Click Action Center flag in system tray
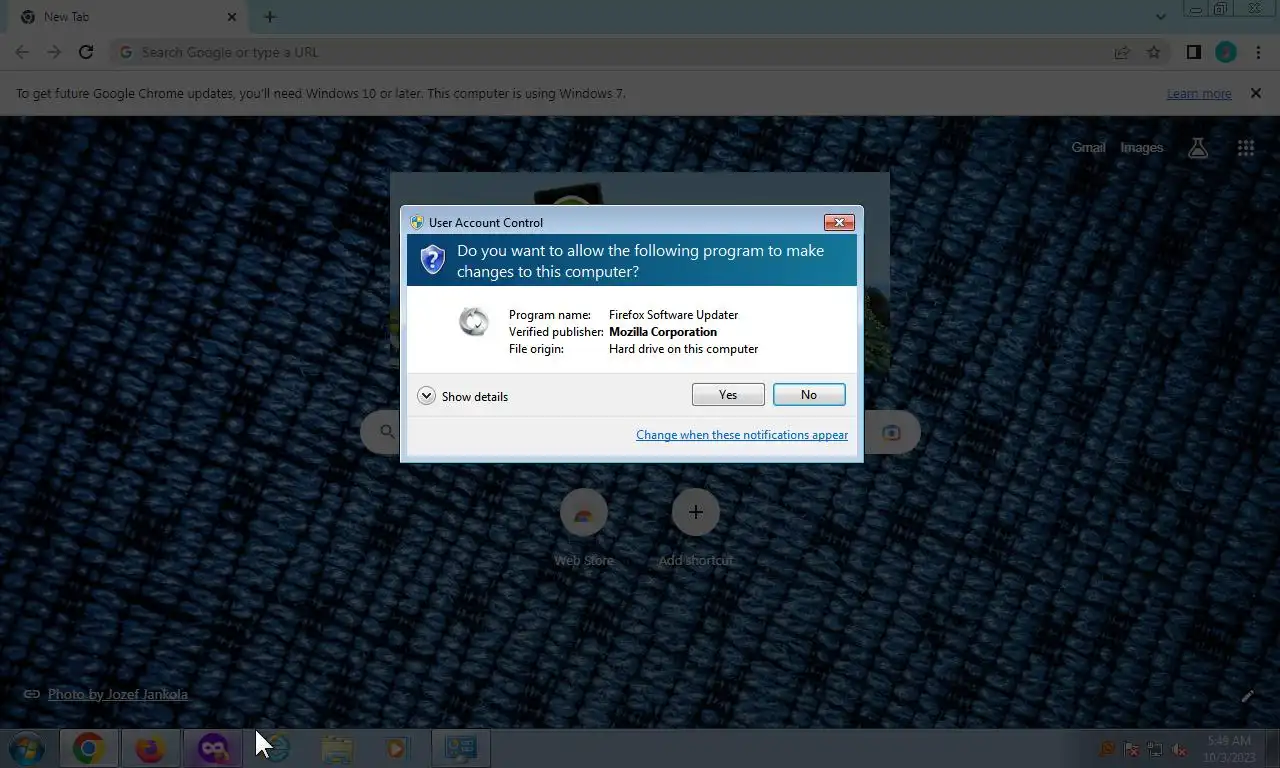1280x768 pixels. 1132,749
